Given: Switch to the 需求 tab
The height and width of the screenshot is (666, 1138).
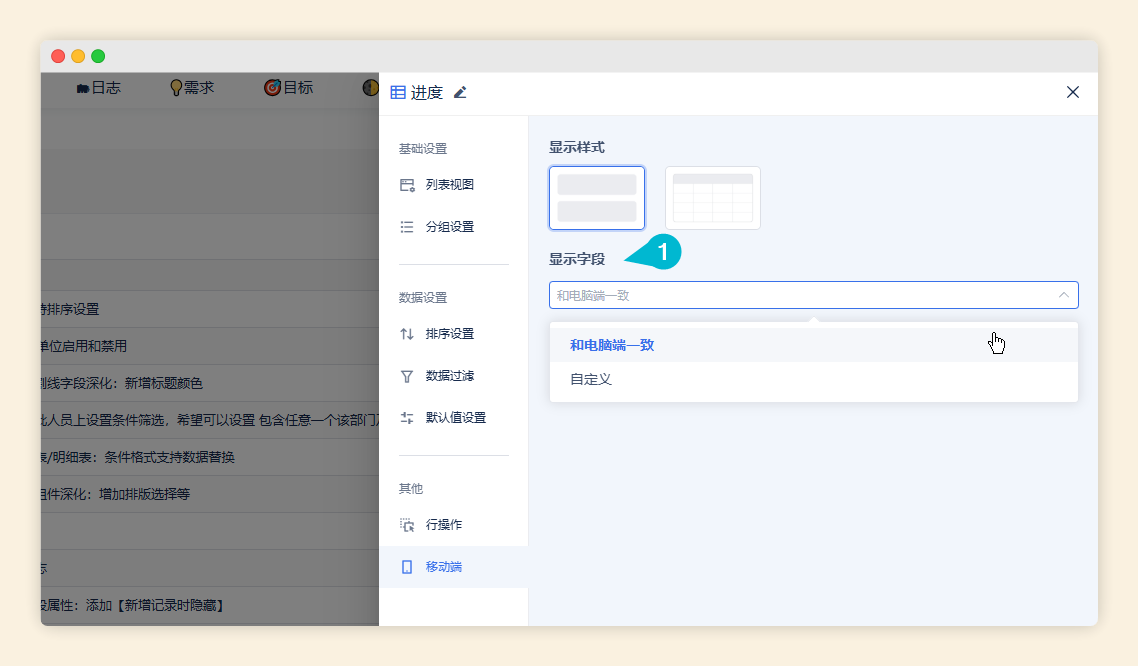Looking at the screenshot, I should 192,88.
